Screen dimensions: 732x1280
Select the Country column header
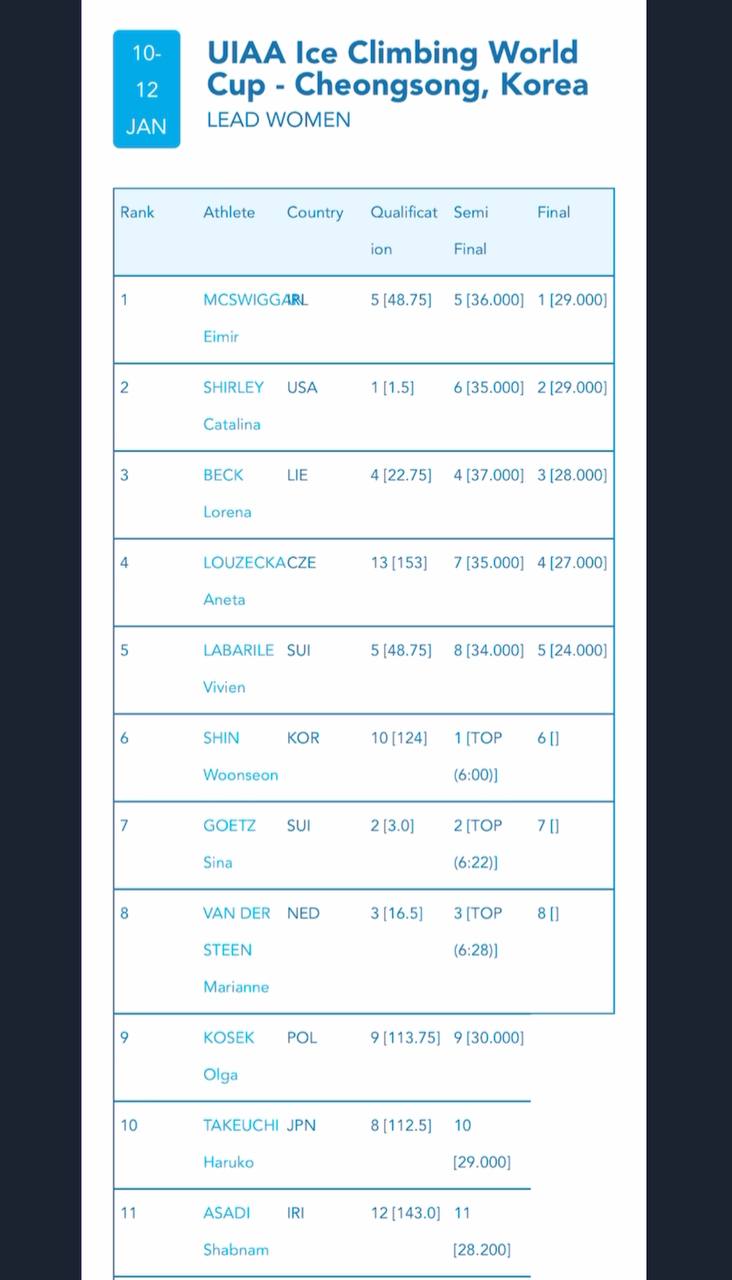[x=314, y=212]
